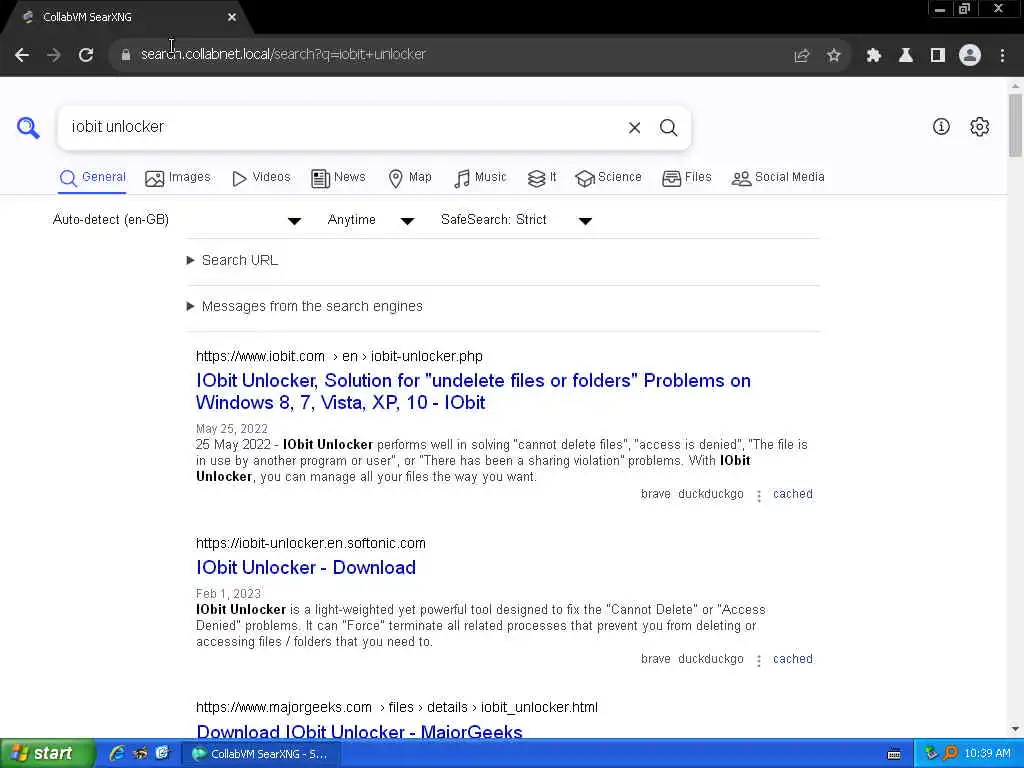Screen dimensions: 1024x768
Task: Switch to the Images category
Action: [x=178, y=178]
